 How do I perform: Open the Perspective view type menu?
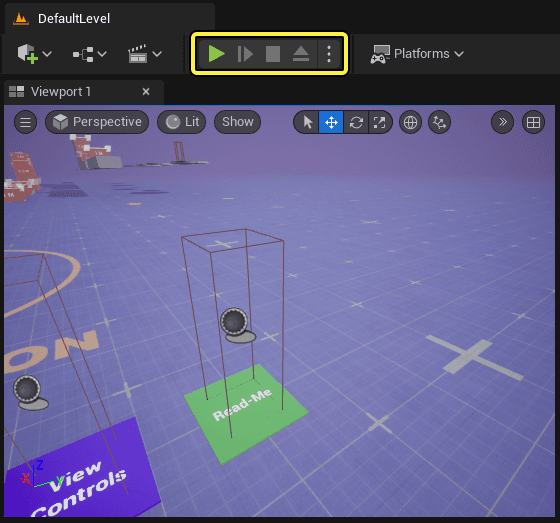[x=97, y=122]
